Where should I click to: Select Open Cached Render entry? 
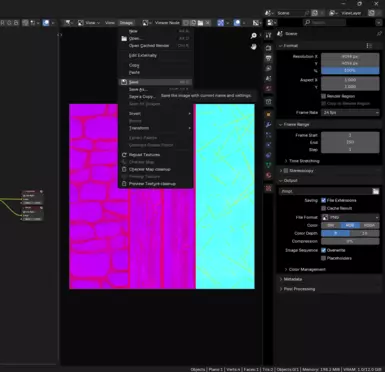(155, 46)
